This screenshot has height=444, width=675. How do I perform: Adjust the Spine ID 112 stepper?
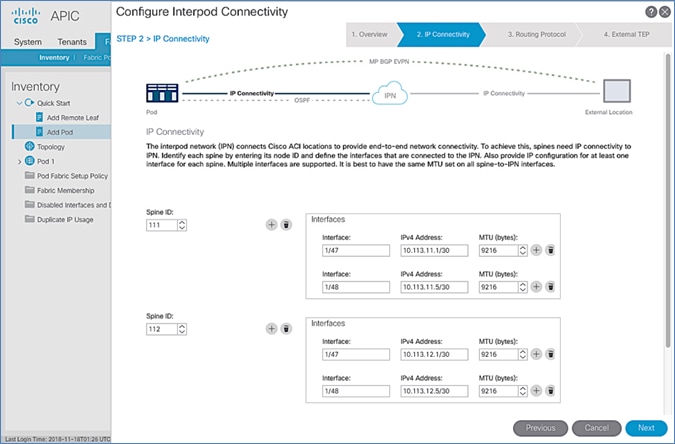point(182,329)
